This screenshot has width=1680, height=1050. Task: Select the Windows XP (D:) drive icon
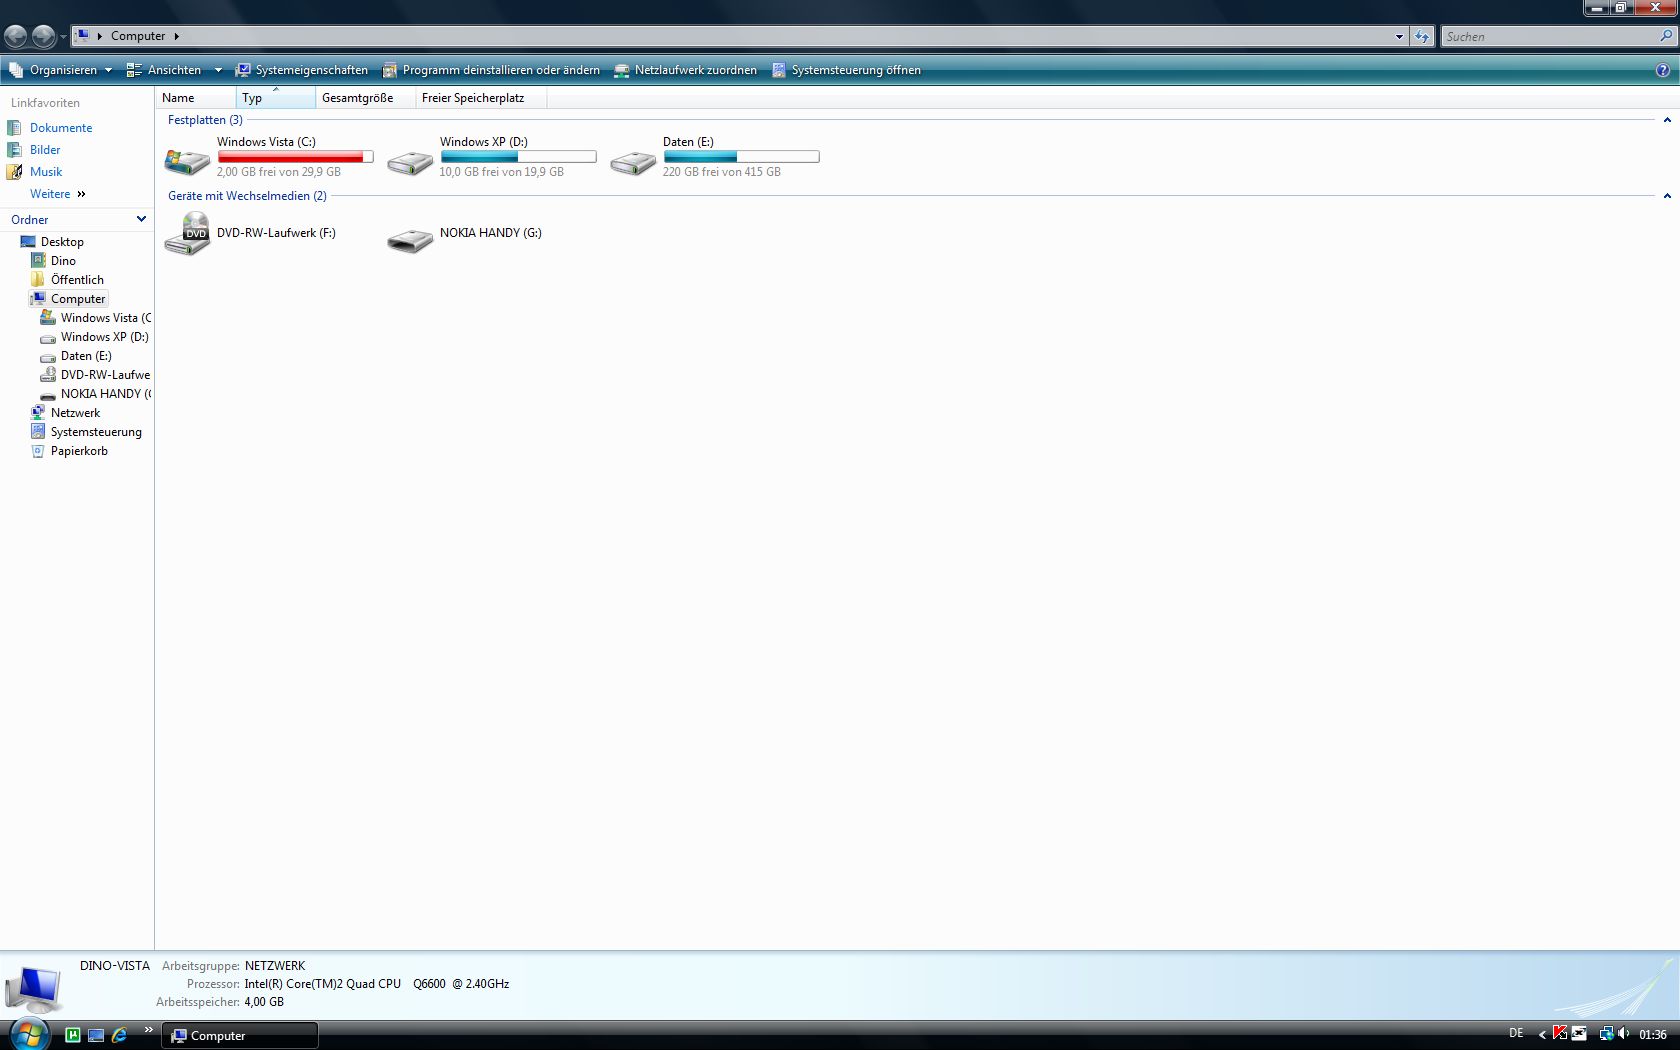click(410, 162)
